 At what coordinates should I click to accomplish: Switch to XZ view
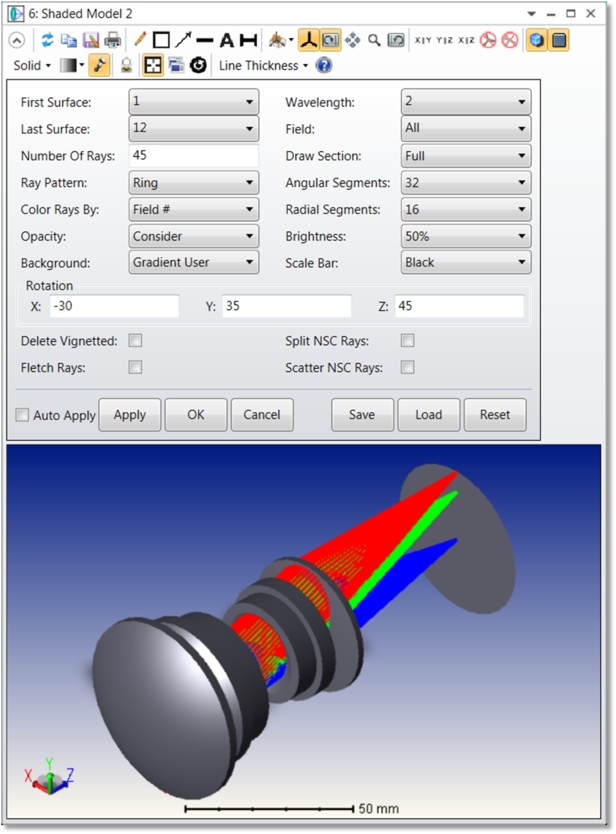467,40
